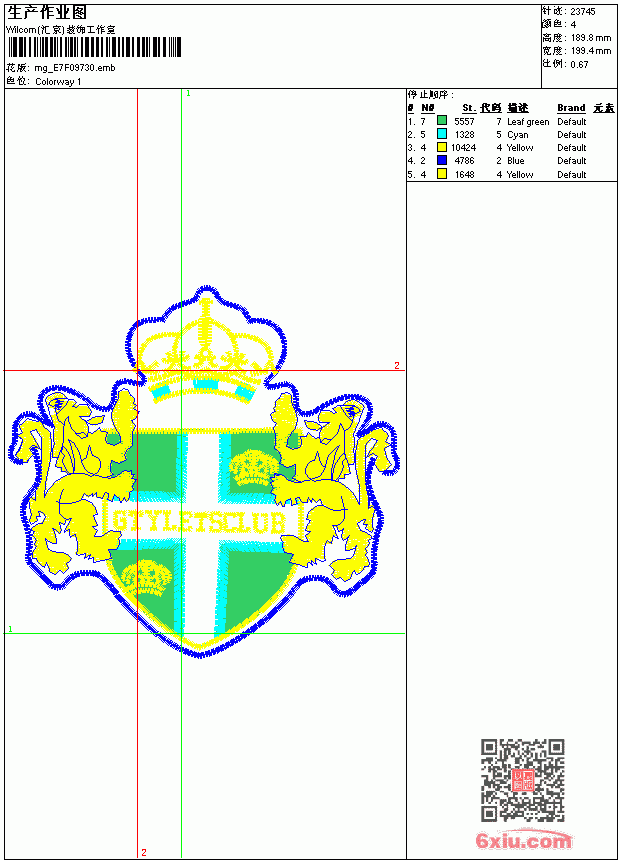Click the Blue color swatch
The width and height of the screenshot is (620, 860).
[442, 160]
